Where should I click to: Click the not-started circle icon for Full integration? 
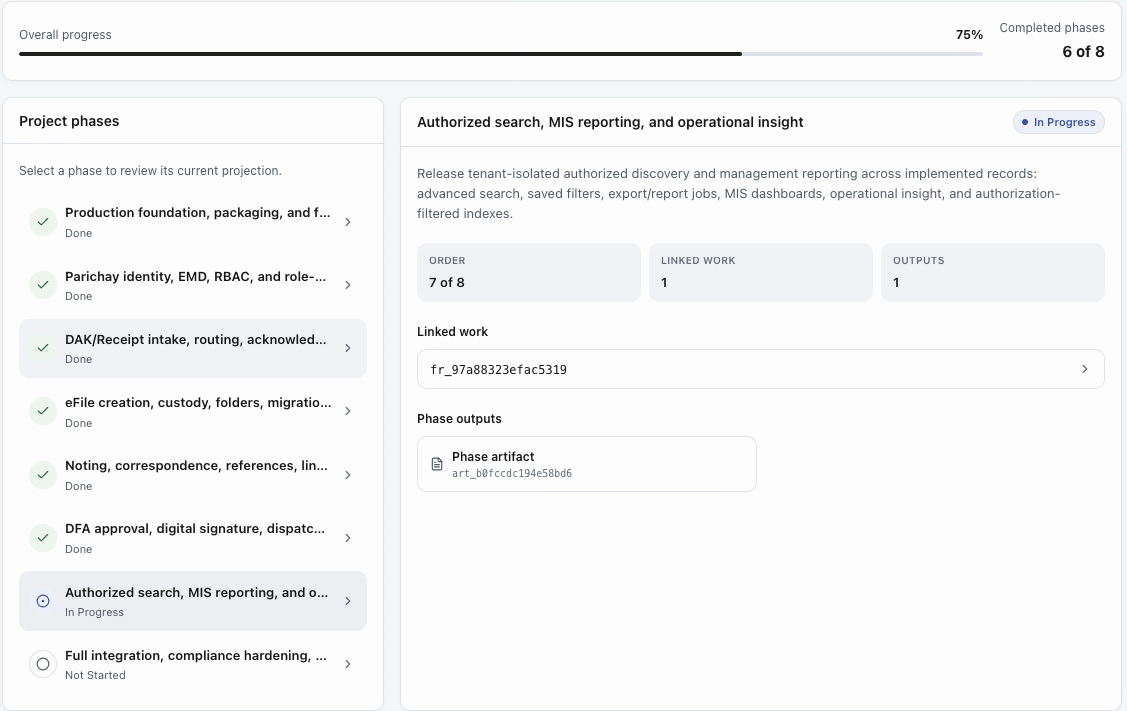tap(43, 664)
